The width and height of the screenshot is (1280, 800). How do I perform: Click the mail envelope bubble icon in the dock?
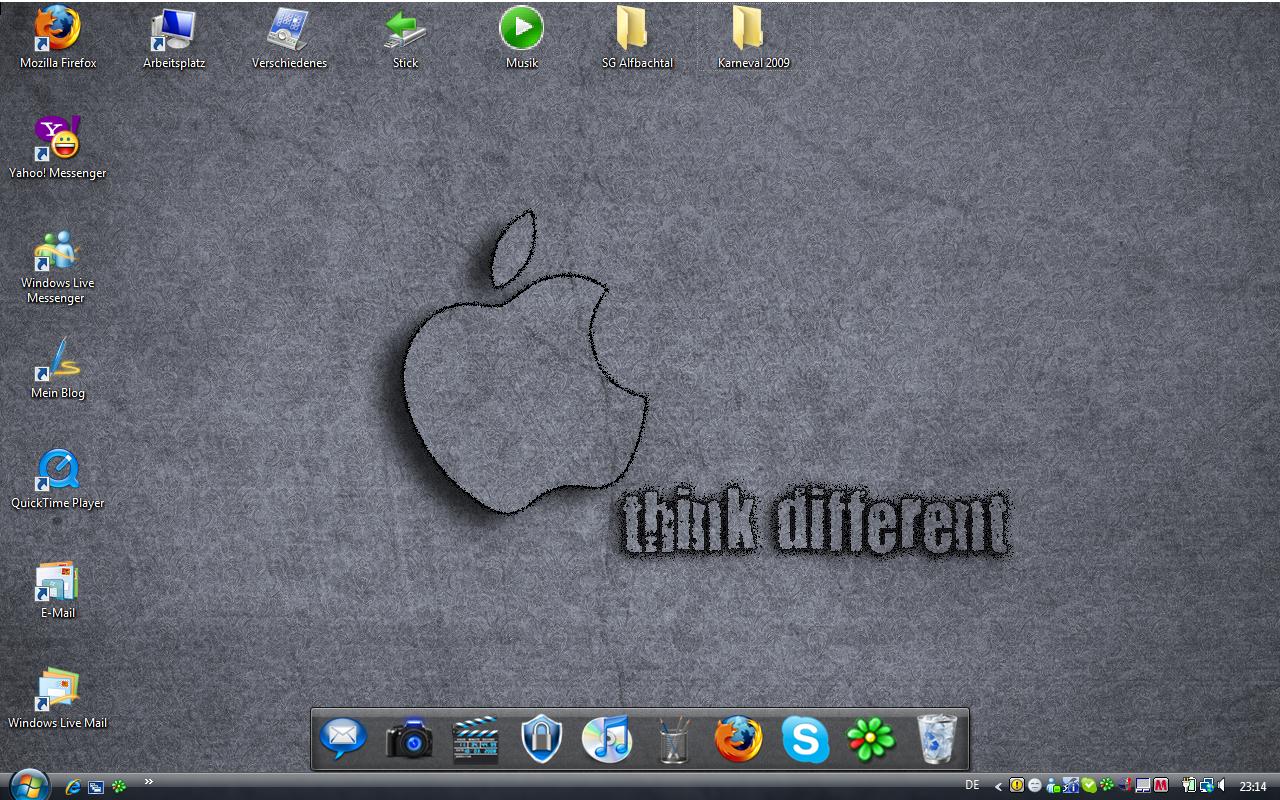(x=343, y=740)
